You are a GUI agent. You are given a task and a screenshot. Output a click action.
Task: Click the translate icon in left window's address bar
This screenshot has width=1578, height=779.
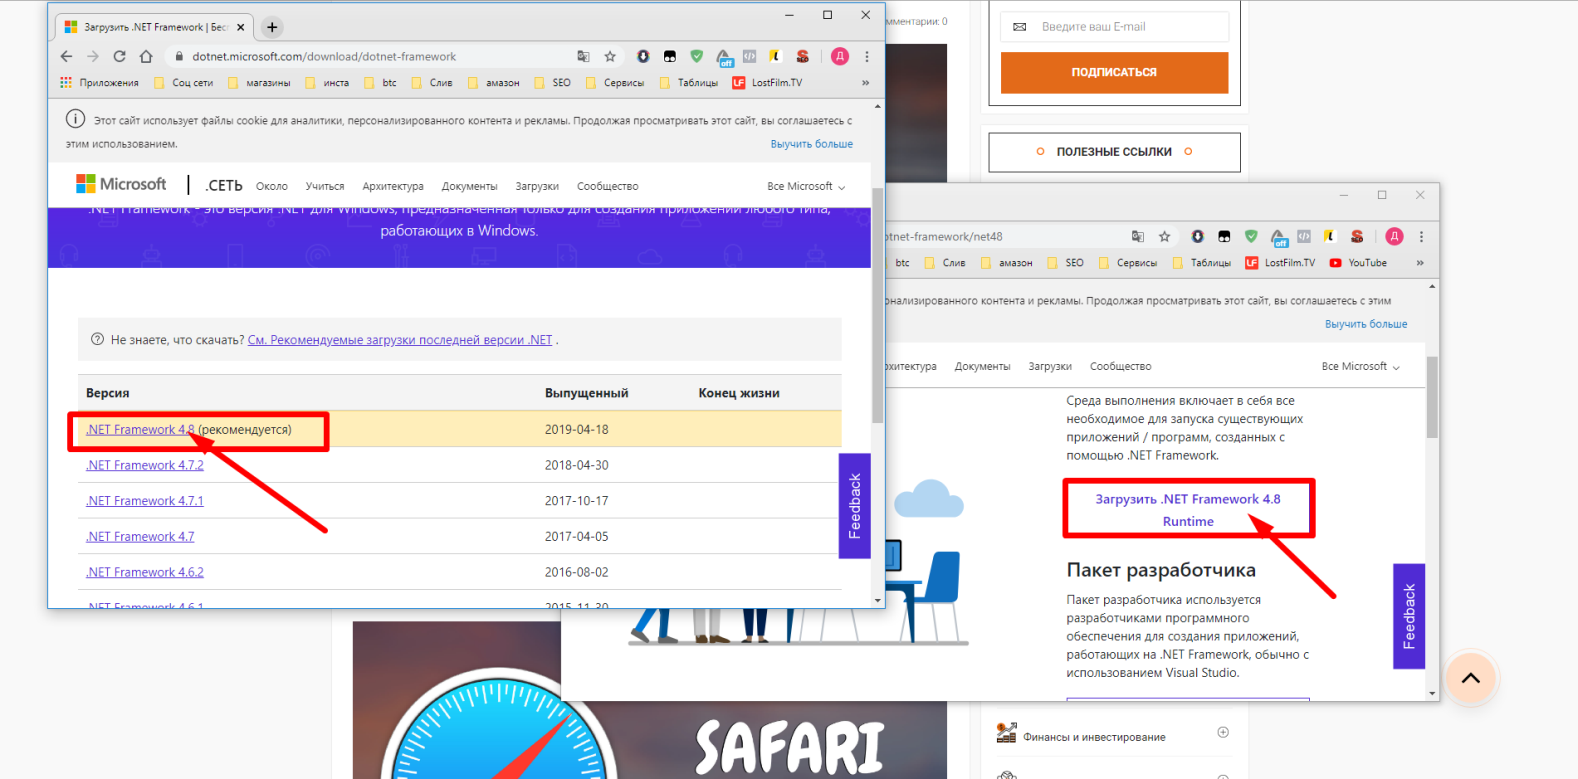tap(583, 56)
